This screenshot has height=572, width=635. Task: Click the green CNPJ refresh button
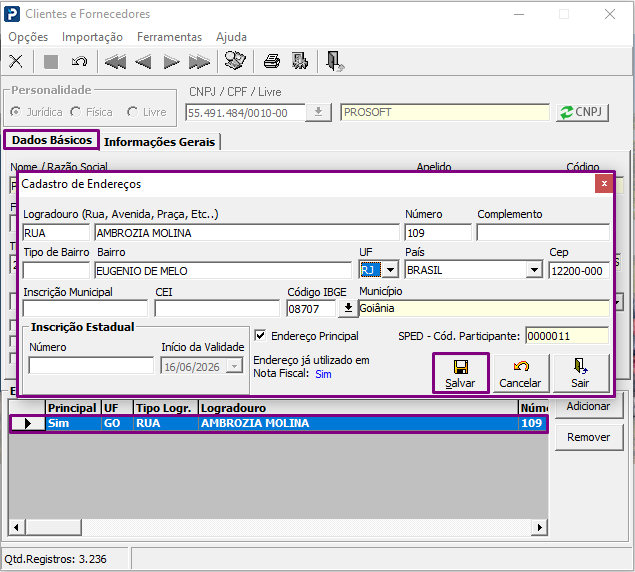coord(582,112)
